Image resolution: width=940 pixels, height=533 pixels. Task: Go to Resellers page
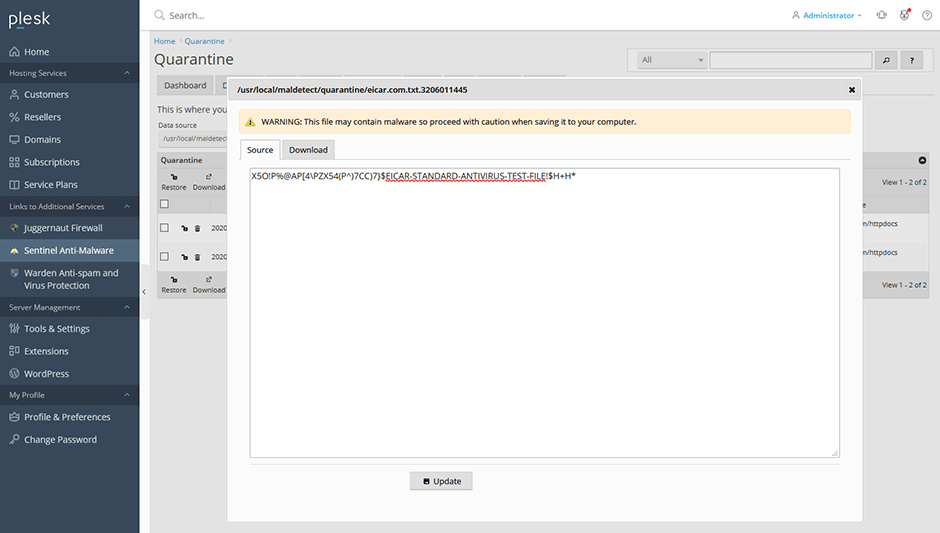(42, 117)
